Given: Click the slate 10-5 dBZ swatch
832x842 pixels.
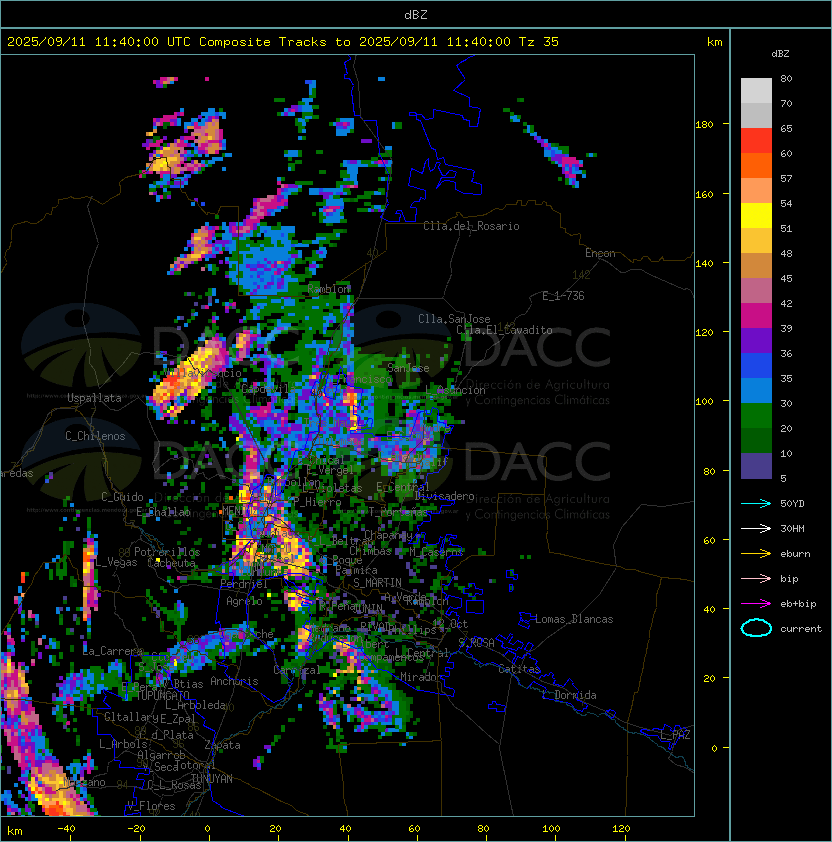Looking at the screenshot, I should (x=756, y=466).
